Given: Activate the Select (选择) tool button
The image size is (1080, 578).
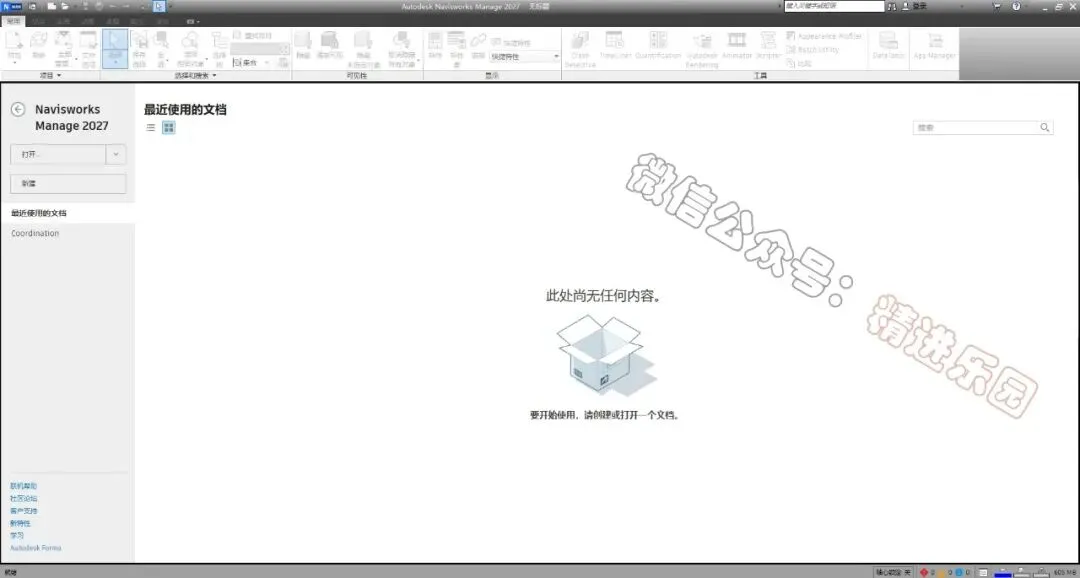Looking at the screenshot, I should 115,48.
